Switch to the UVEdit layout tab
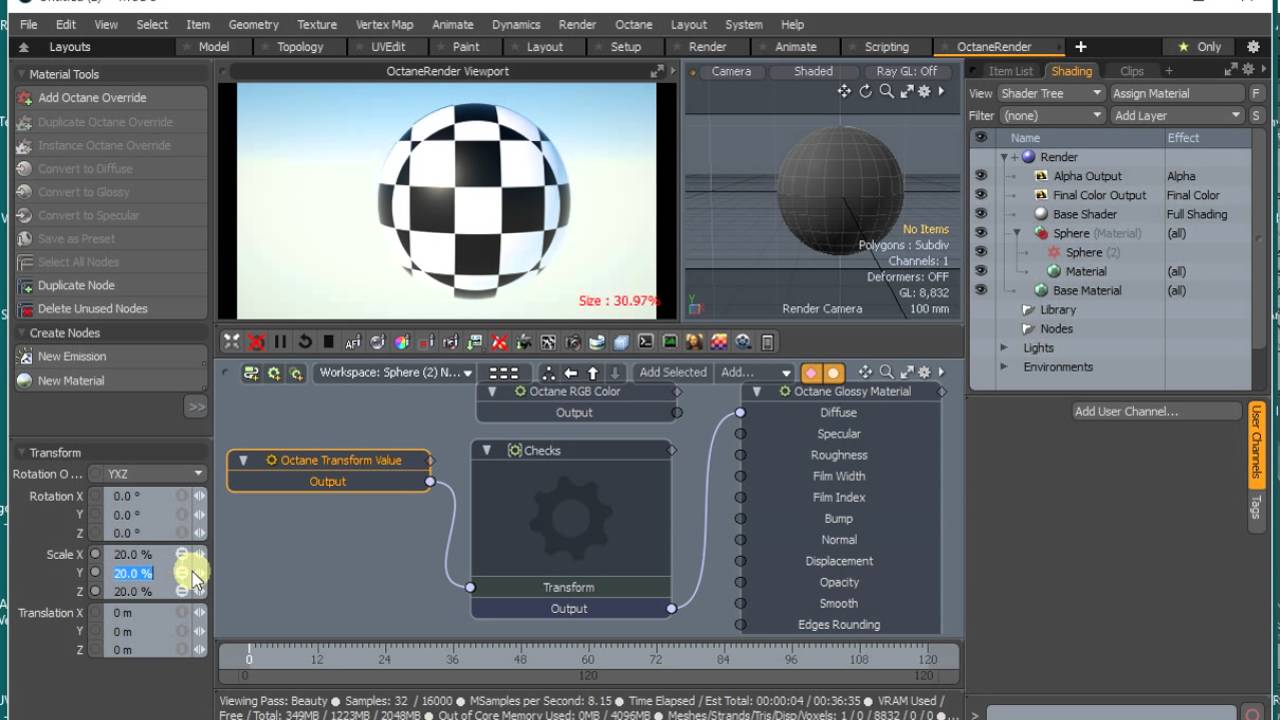The width and height of the screenshot is (1280, 720). tap(388, 47)
